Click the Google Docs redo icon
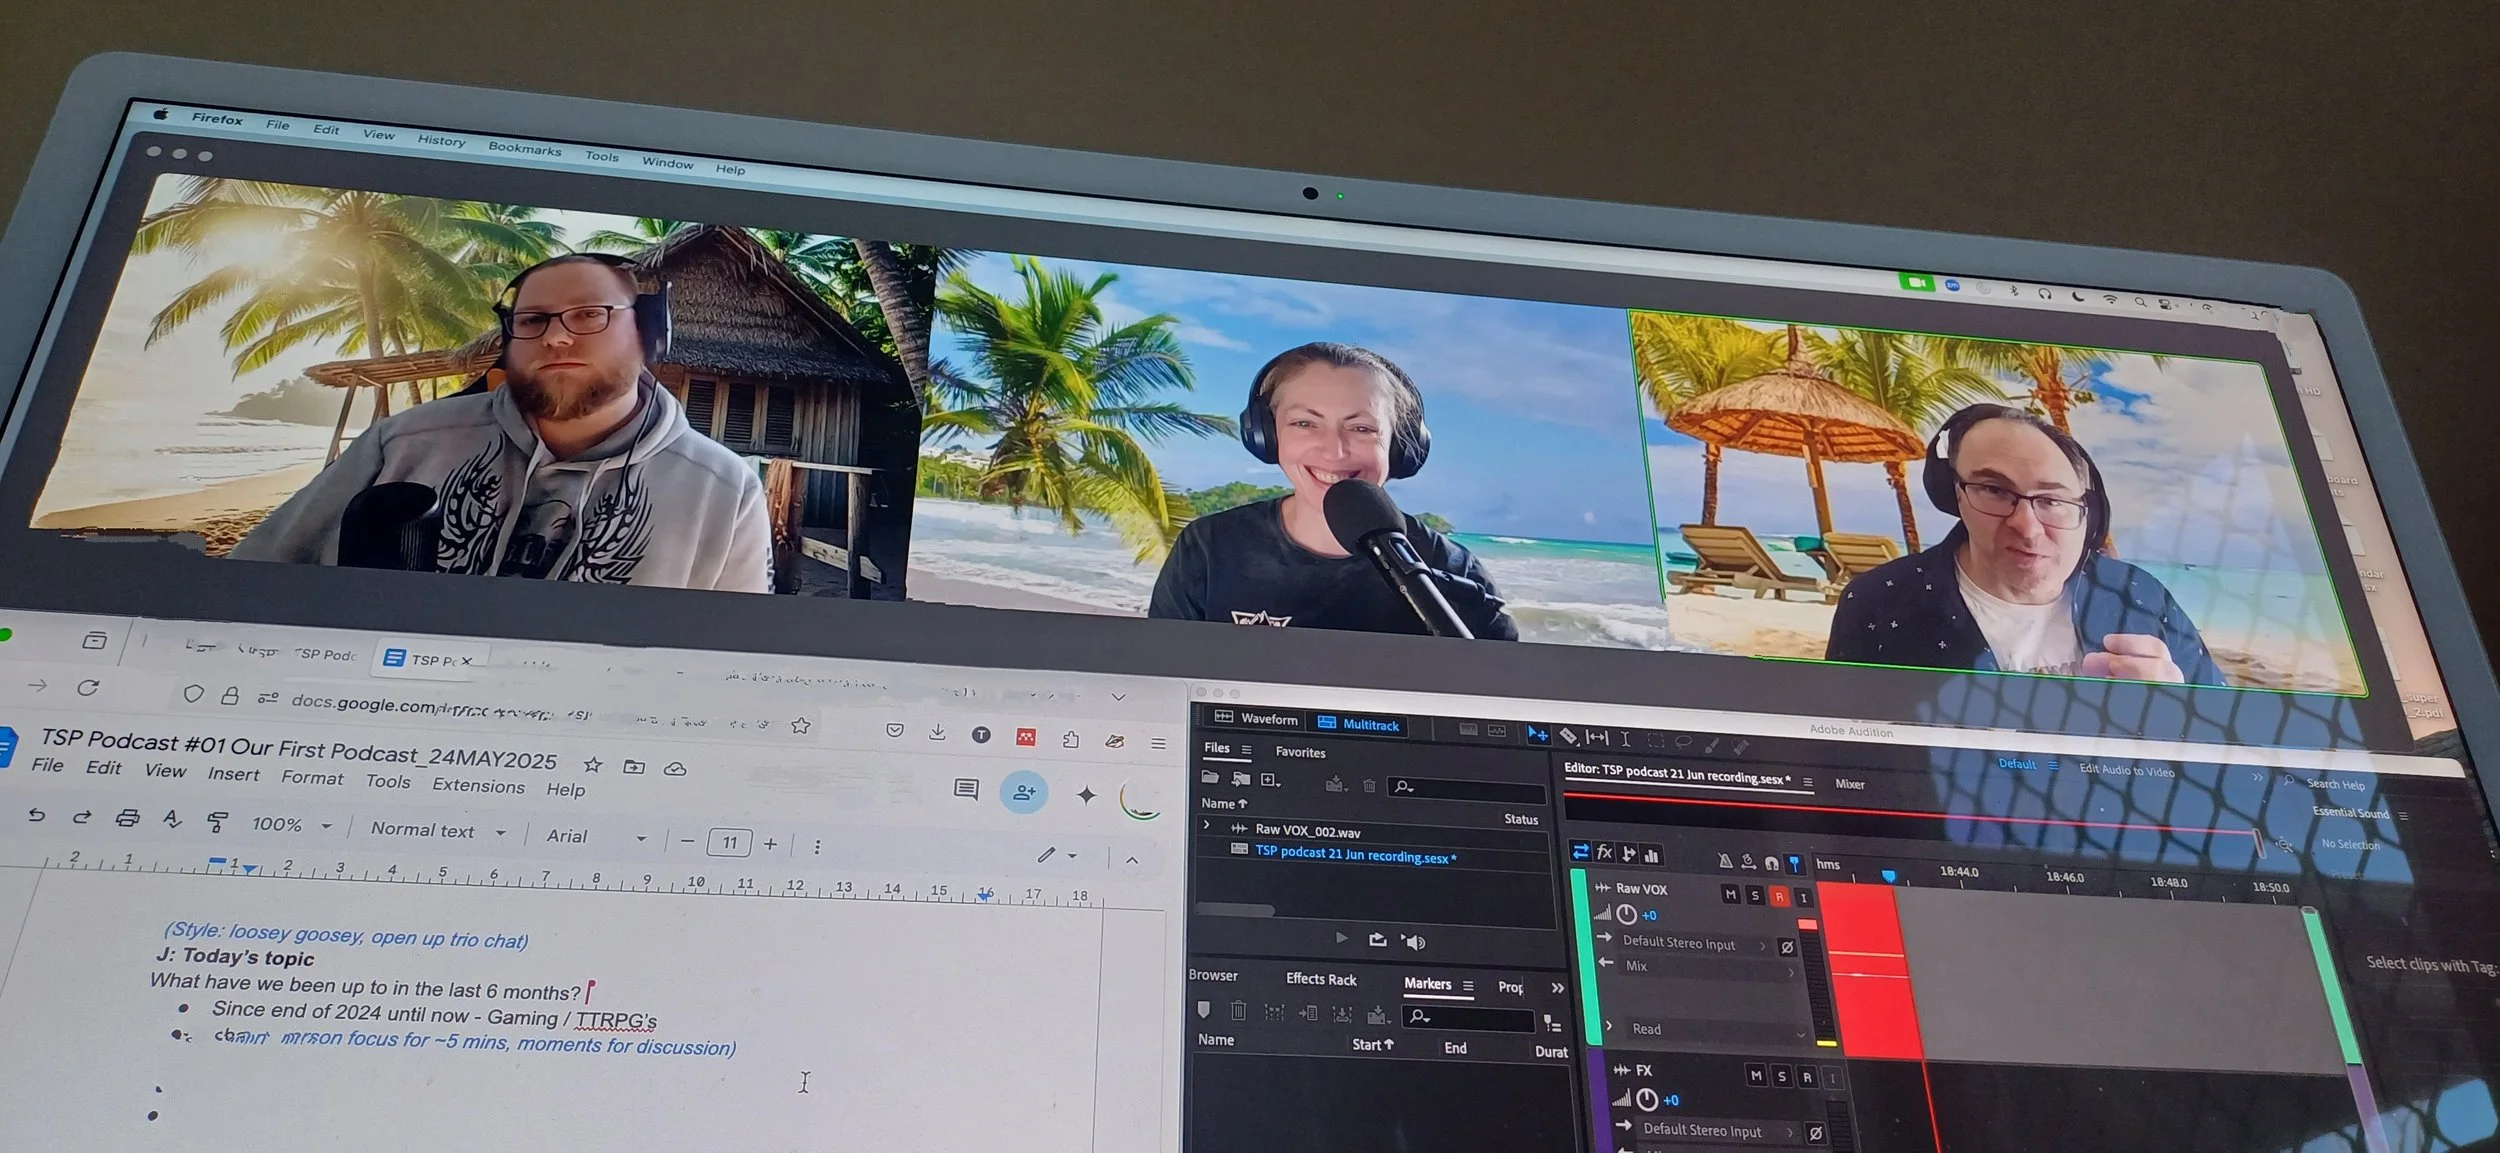Screen dimensions: 2500x1153 tap(82, 816)
